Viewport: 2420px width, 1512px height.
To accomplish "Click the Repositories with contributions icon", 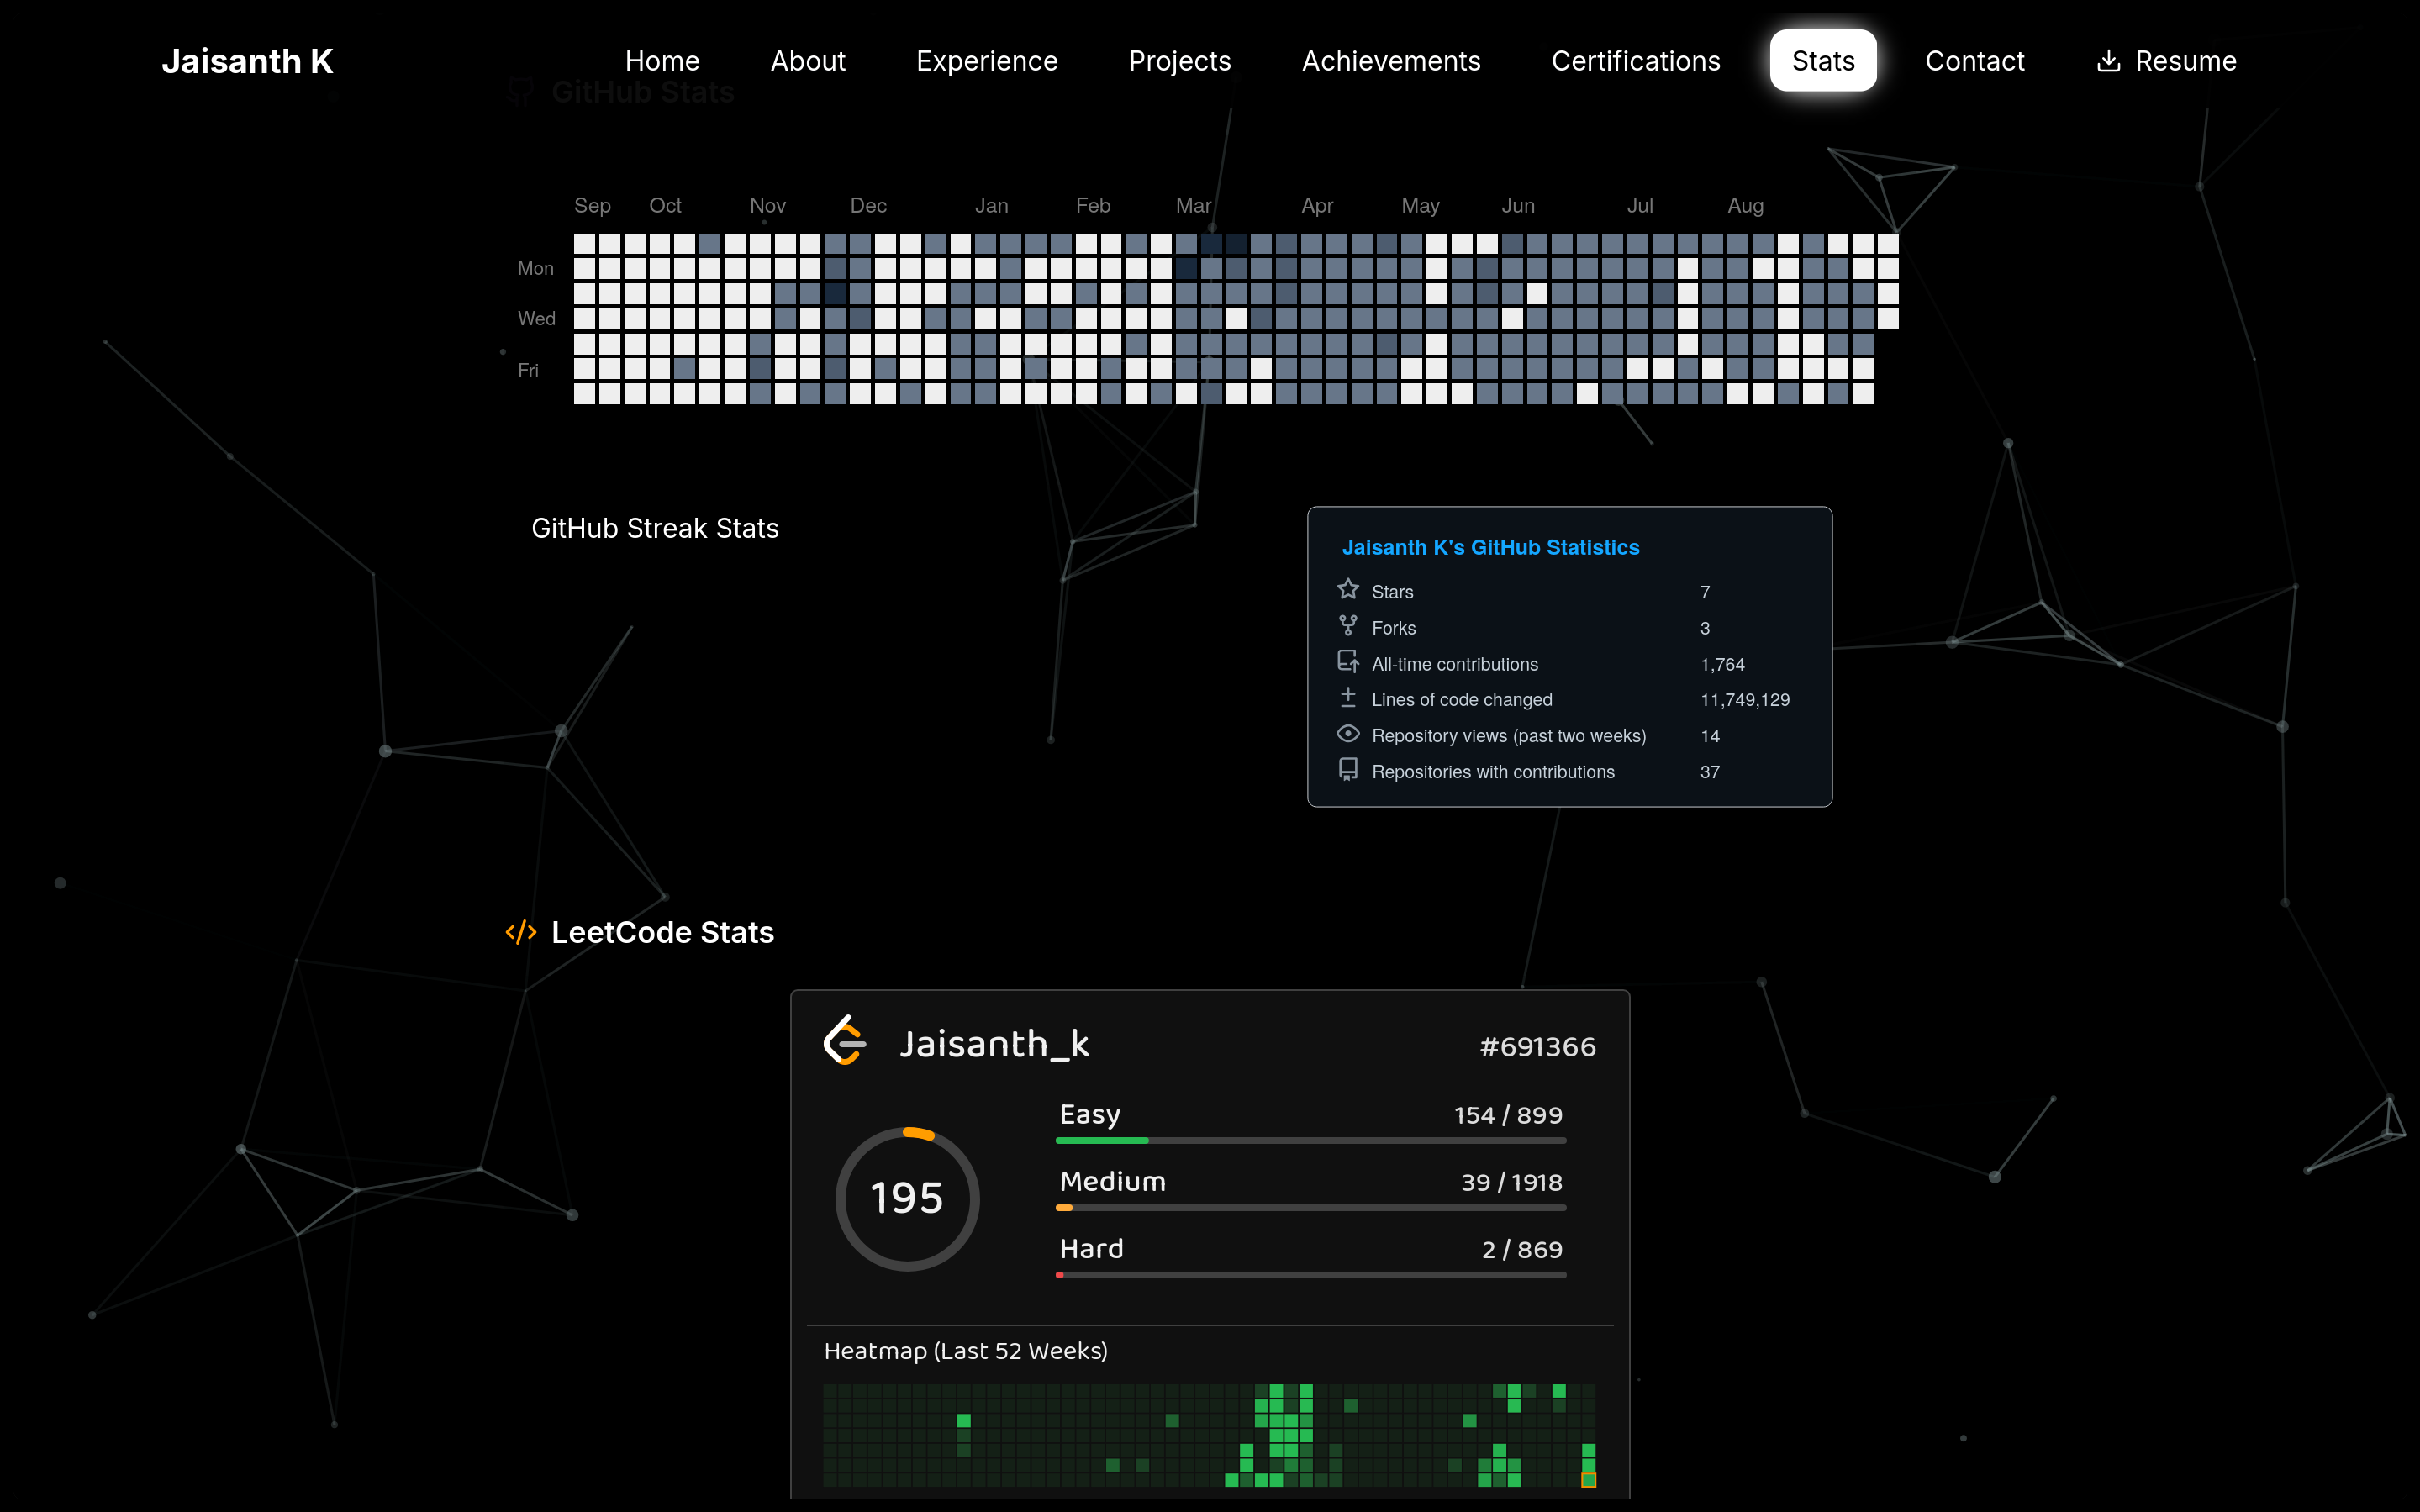I will point(1348,770).
